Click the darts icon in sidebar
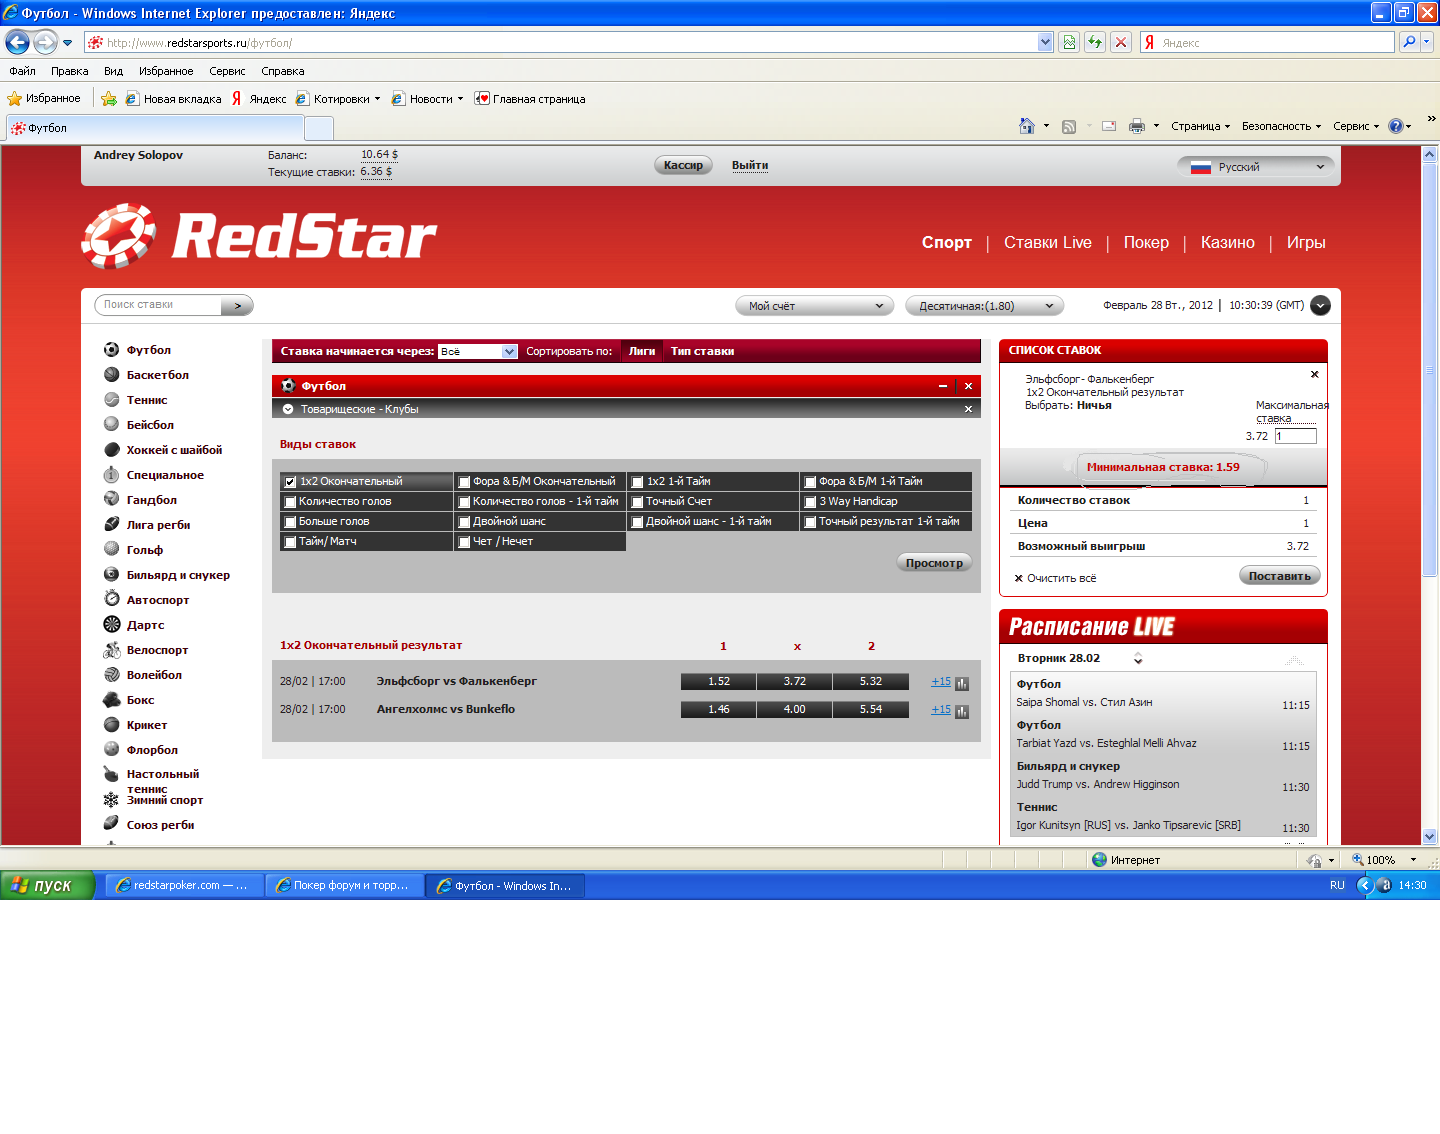Screen dimensions: 1440x1134 coord(112,624)
